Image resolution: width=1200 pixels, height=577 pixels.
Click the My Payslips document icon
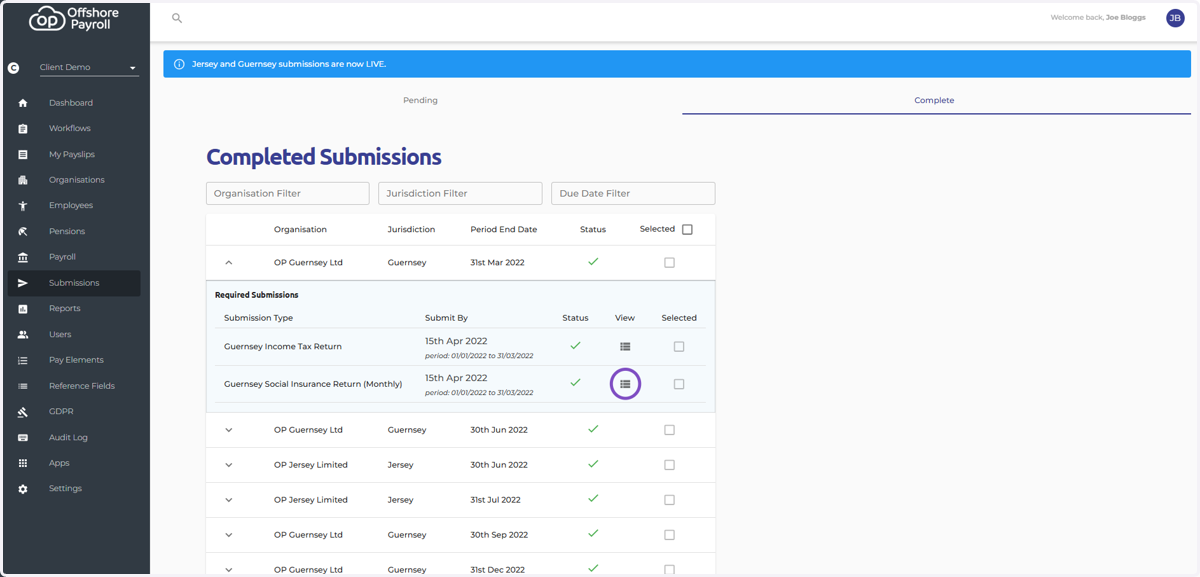pyautogui.click(x=23, y=155)
